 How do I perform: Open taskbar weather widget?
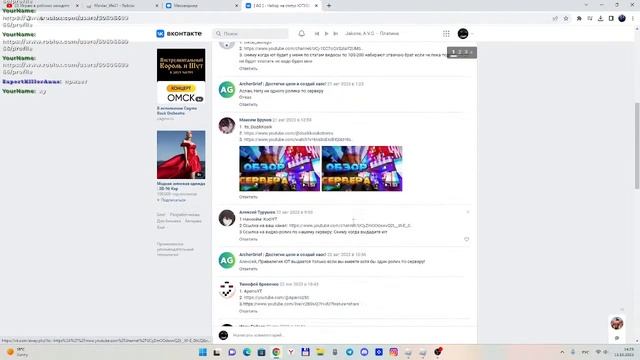tap(17, 352)
